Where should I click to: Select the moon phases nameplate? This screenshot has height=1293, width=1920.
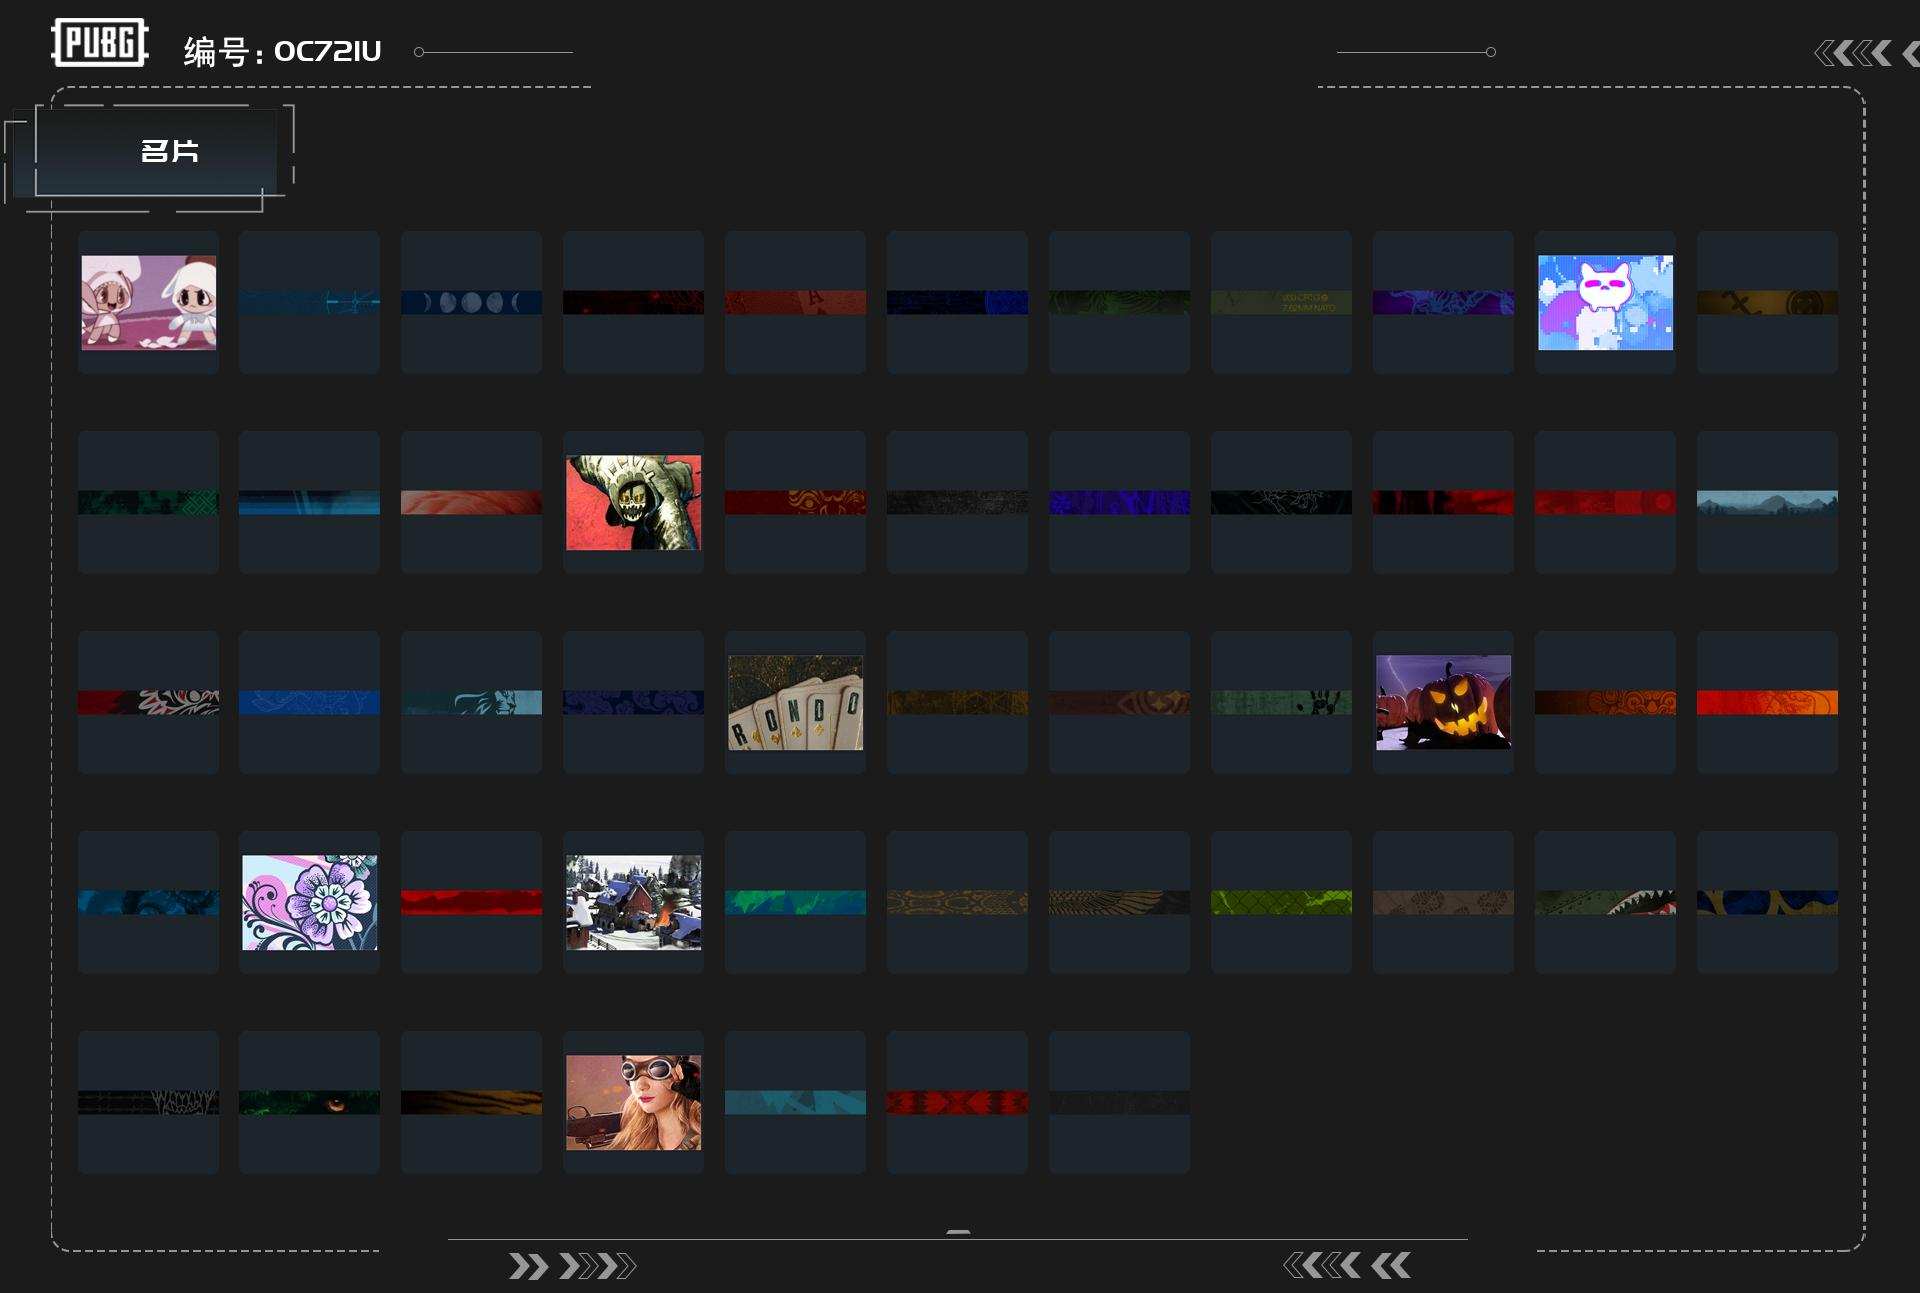pyautogui.click(x=471, y=302)
